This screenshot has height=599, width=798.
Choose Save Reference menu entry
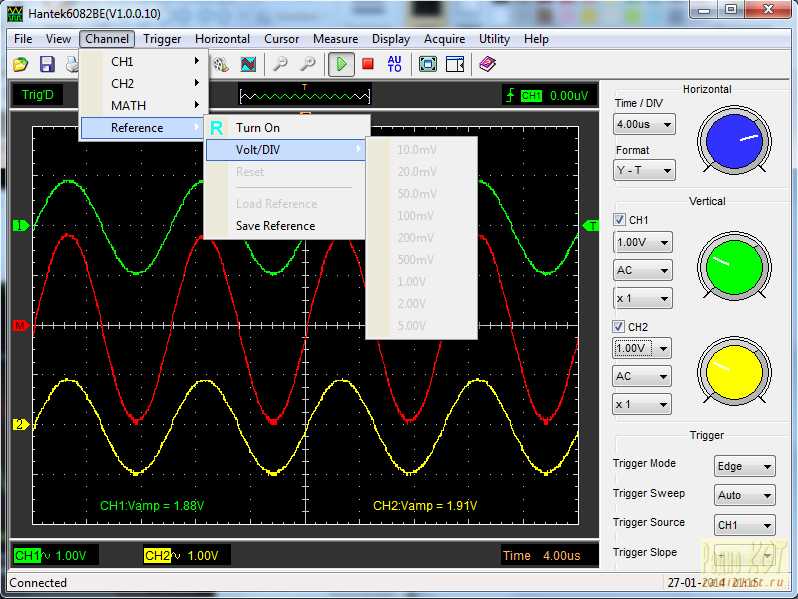pos(275,226)
